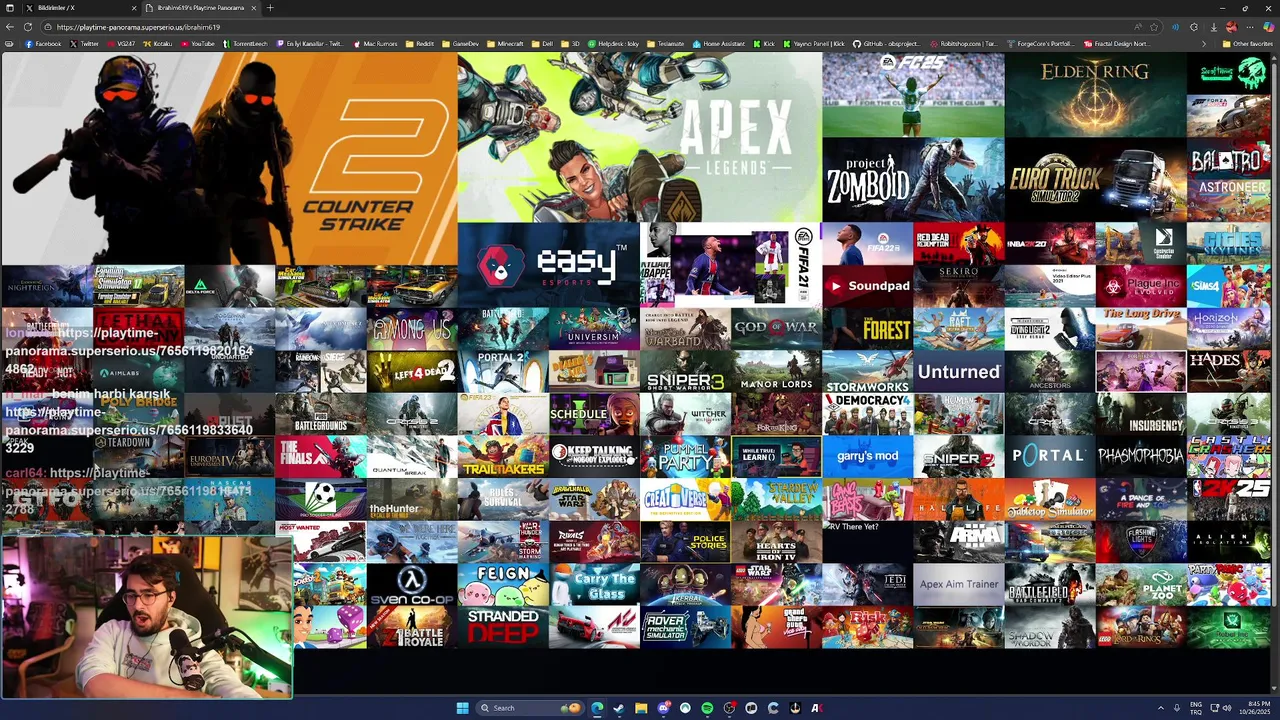Select the Red Dead Redemption tile
This screenshot has height=720, width=1280.
pyautogui.click(x=959, y=243)
